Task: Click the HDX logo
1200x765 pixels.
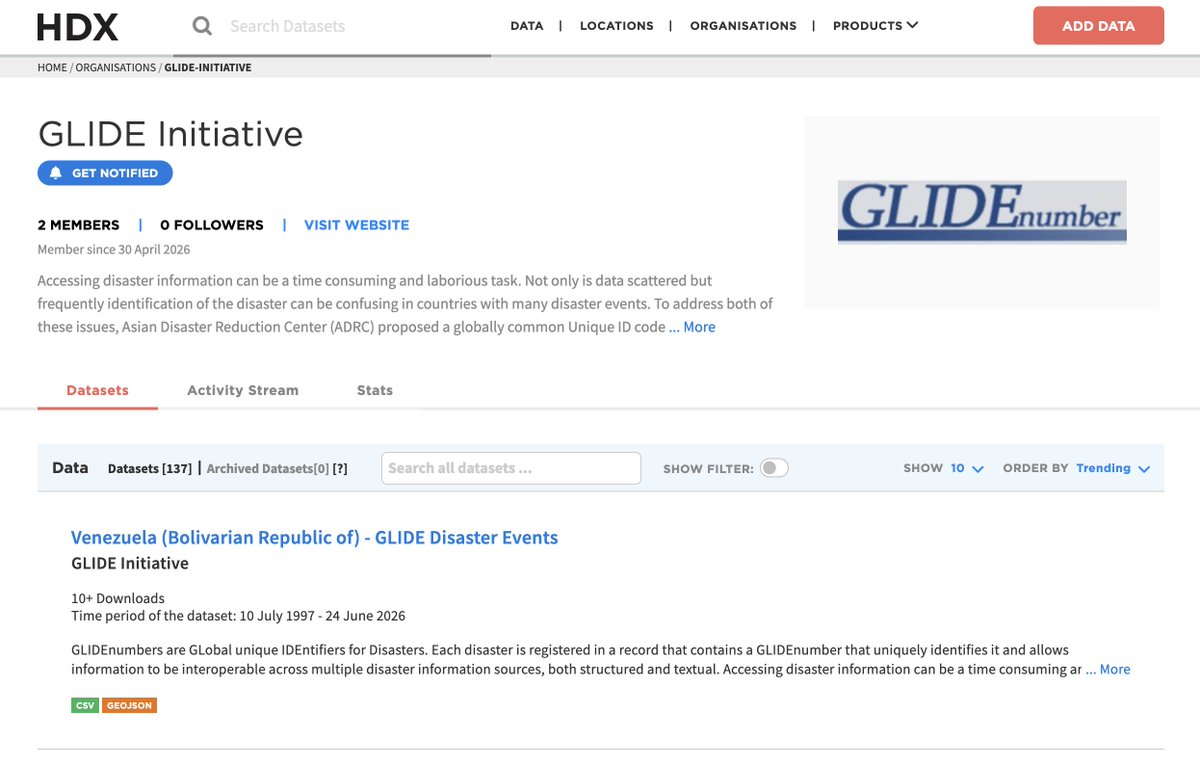Action: pos(78,27)
